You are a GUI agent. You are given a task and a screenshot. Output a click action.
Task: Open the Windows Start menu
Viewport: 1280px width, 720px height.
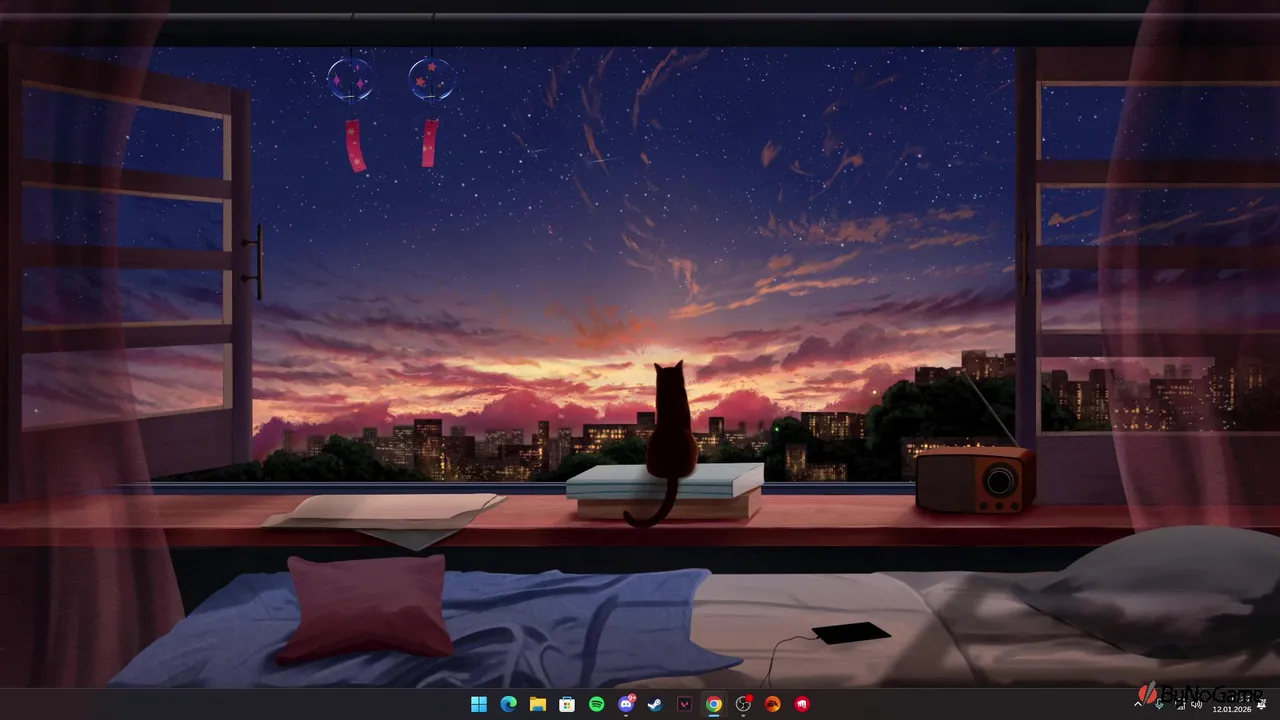point(479,704)
